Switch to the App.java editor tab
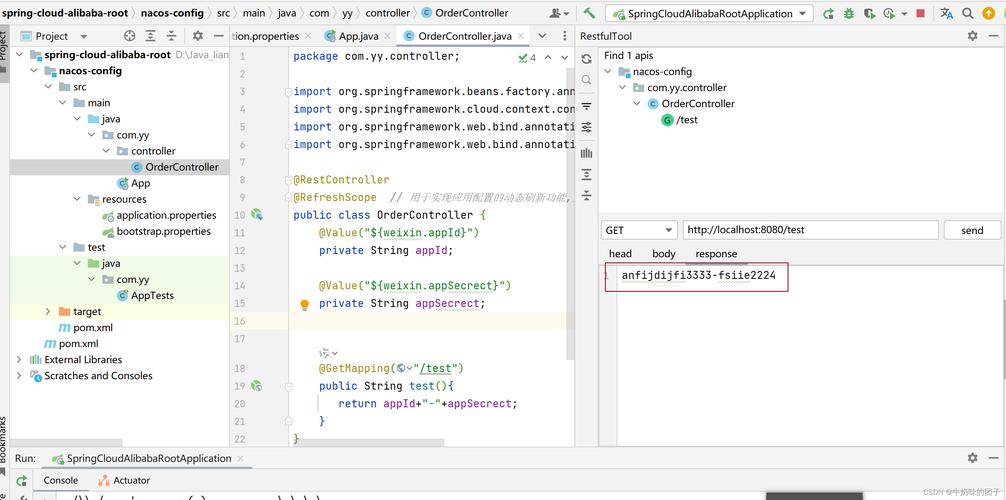 [x=358, y=36]
